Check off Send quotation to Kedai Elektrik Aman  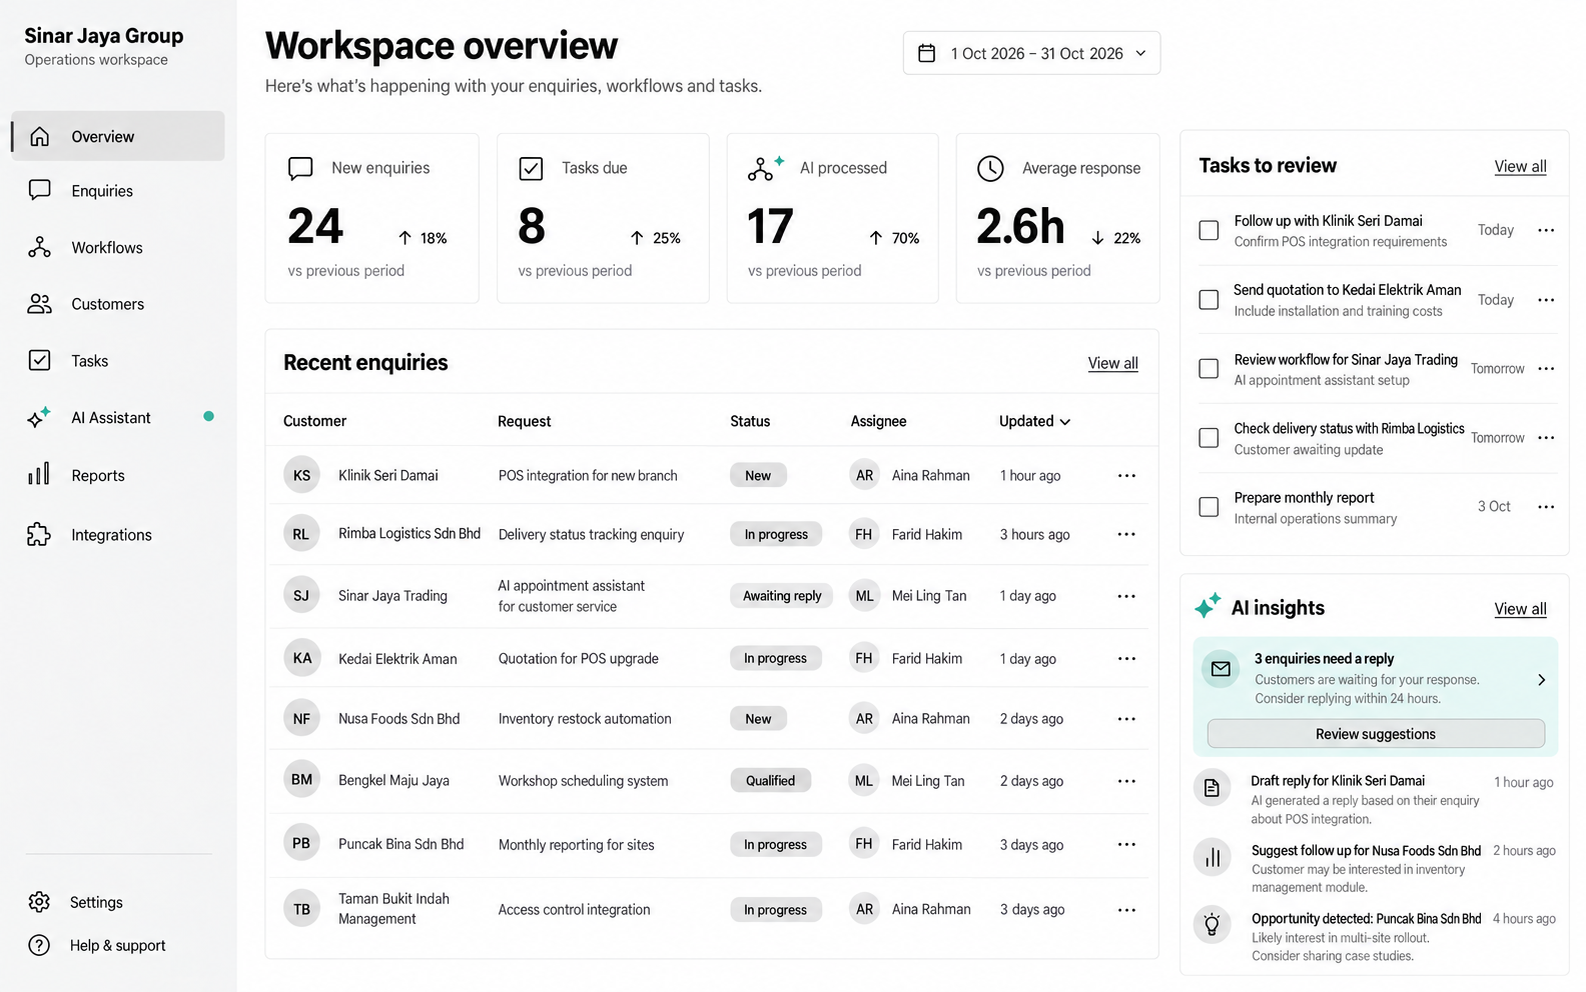coord(1209,300)
